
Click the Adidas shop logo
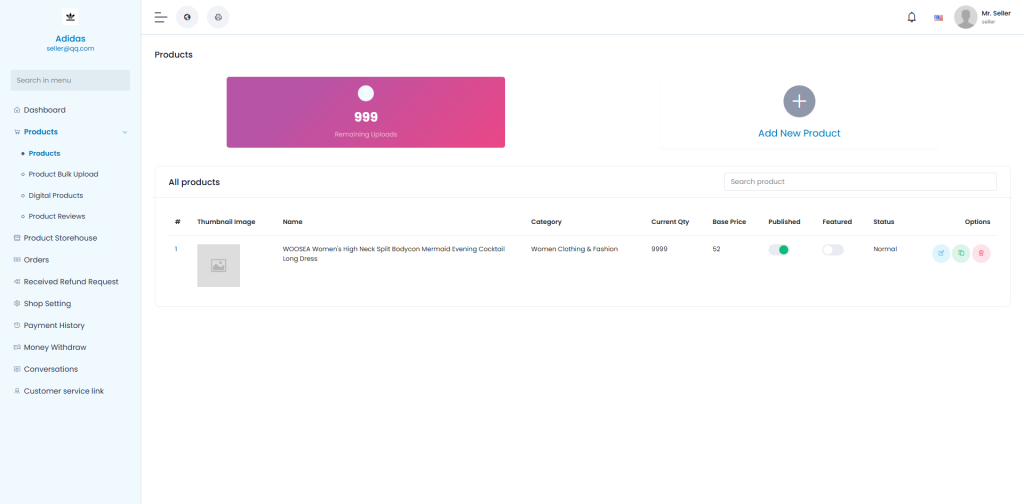tap(71, 16)
